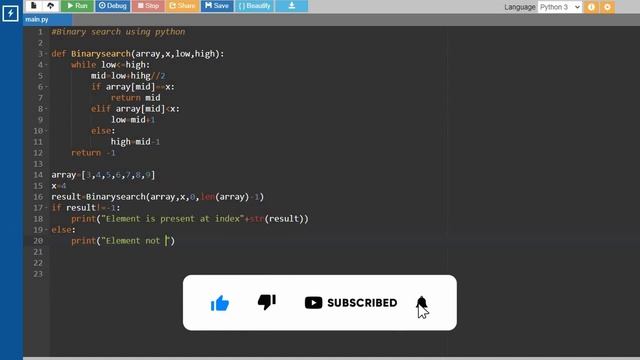640x360 pixels.
Task: Format code using the Beautify button
Action: click(x=254, y=6)
